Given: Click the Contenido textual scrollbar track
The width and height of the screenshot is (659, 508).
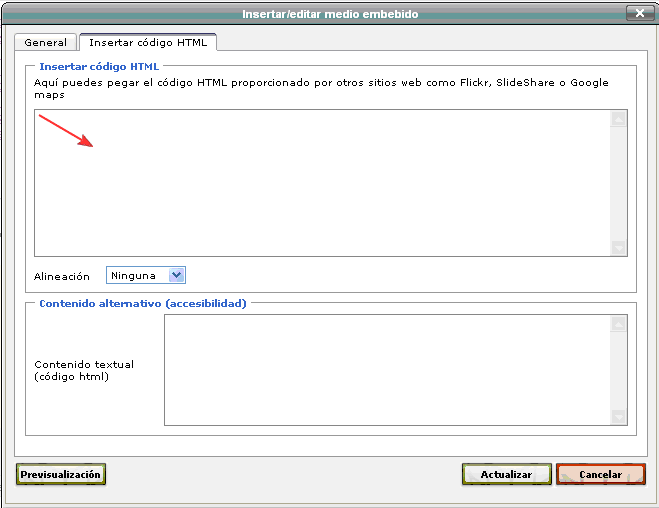Looking at the screenshot, I should coord(619,370).
